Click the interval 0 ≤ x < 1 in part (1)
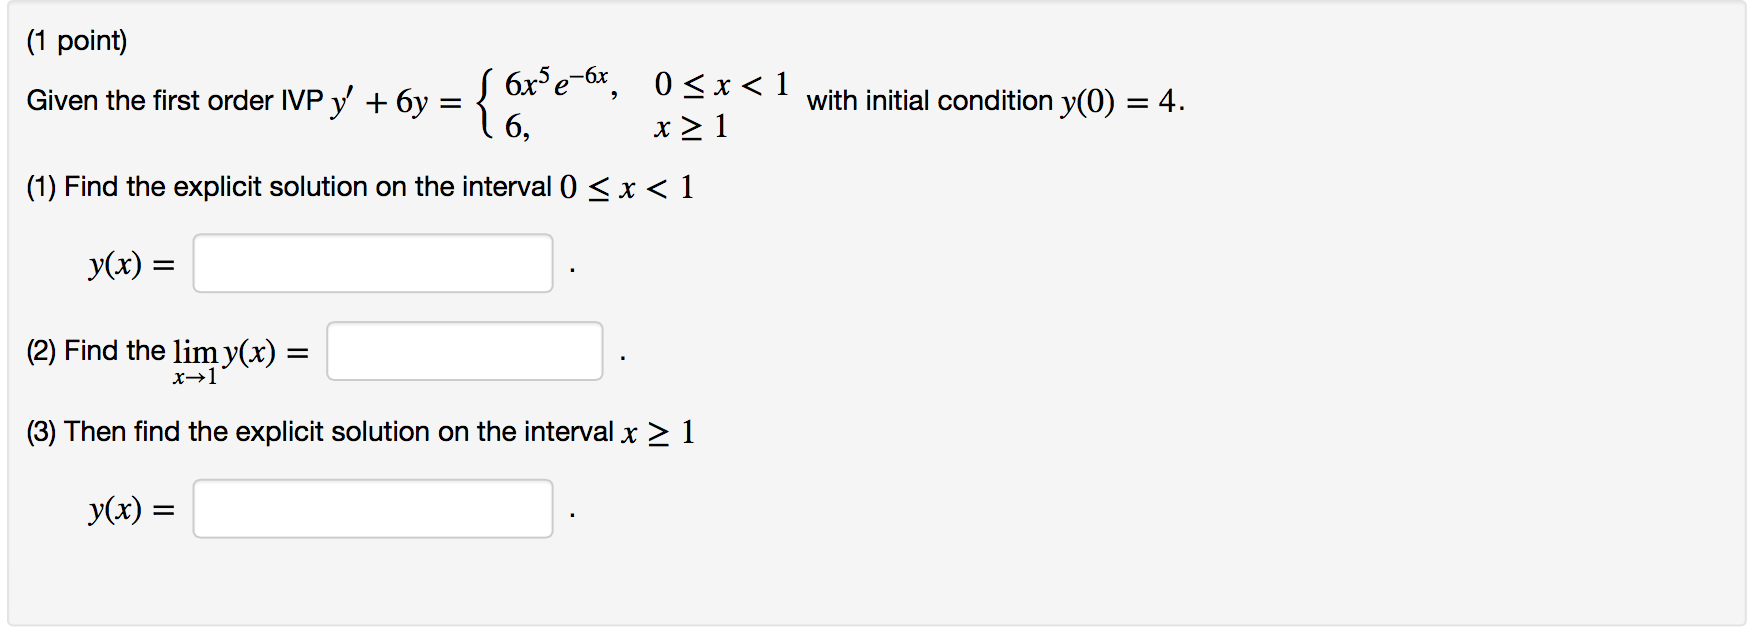Viewport: 1752px width, 630px height. pyautogui.click(x=626, y=188)
